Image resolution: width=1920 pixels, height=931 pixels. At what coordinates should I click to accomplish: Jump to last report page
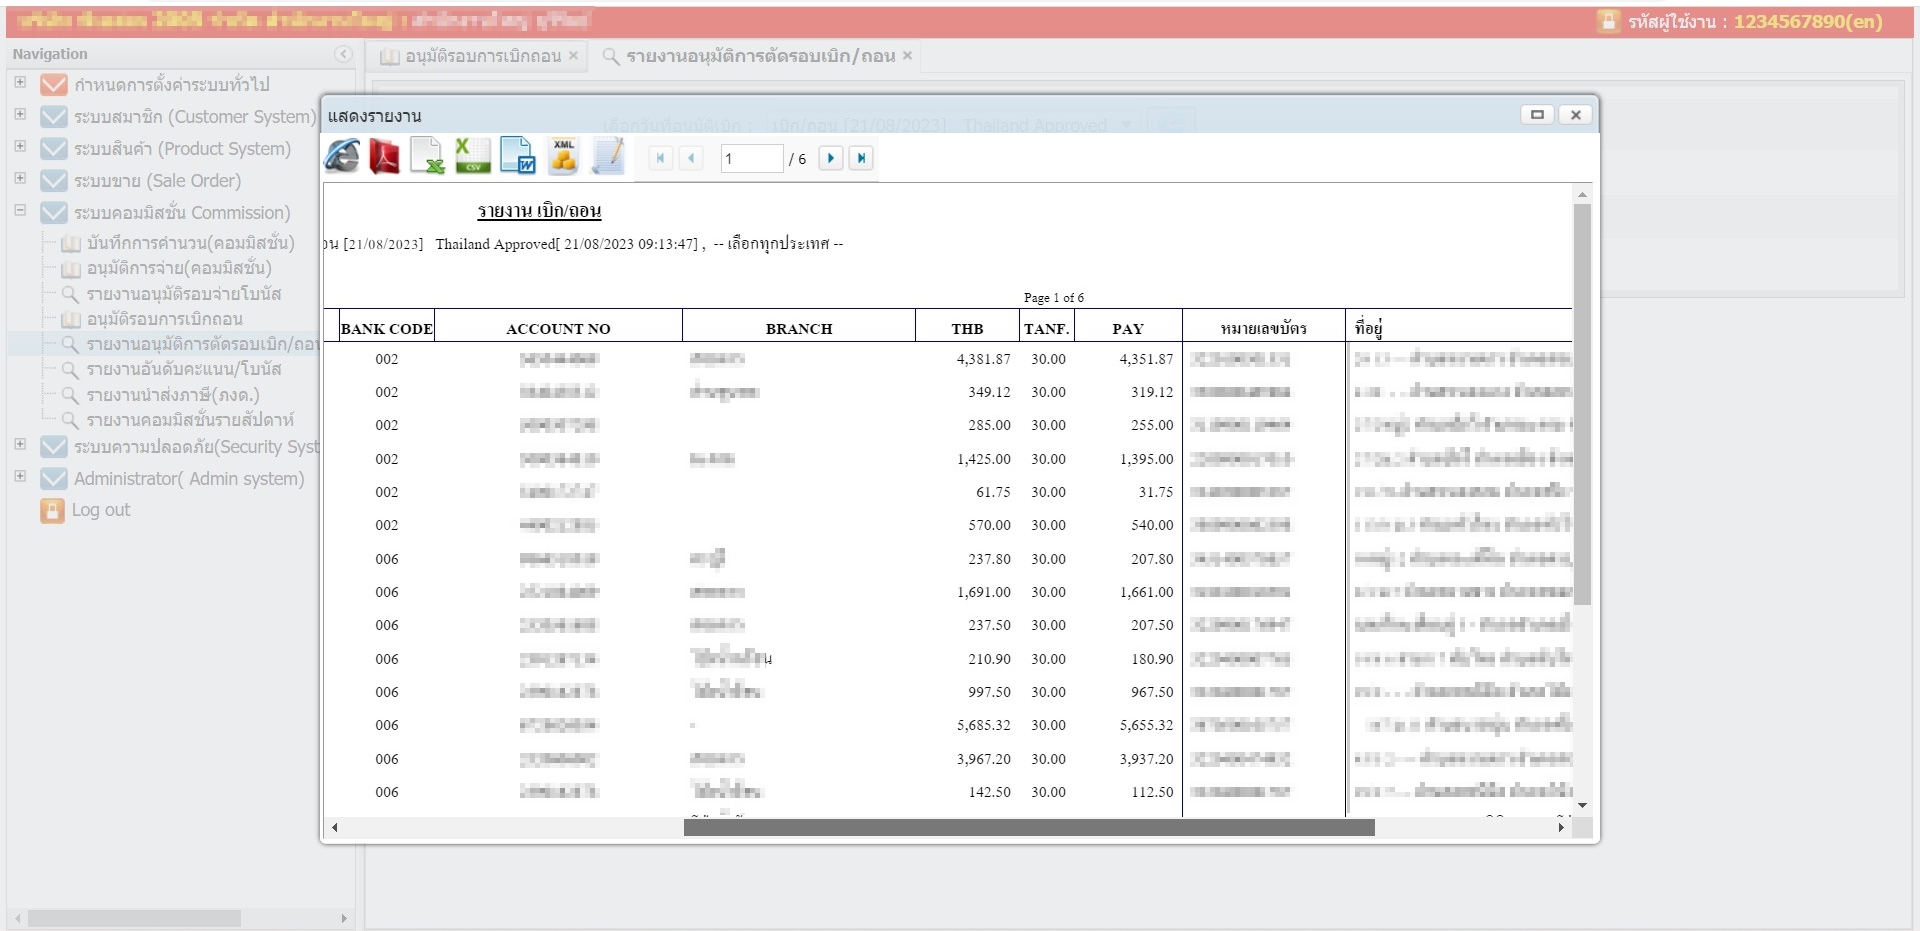tap(861, 158)
